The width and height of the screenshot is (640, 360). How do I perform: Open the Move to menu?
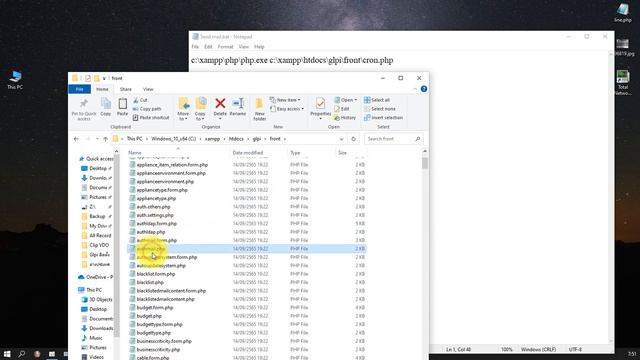pos(183,109)
